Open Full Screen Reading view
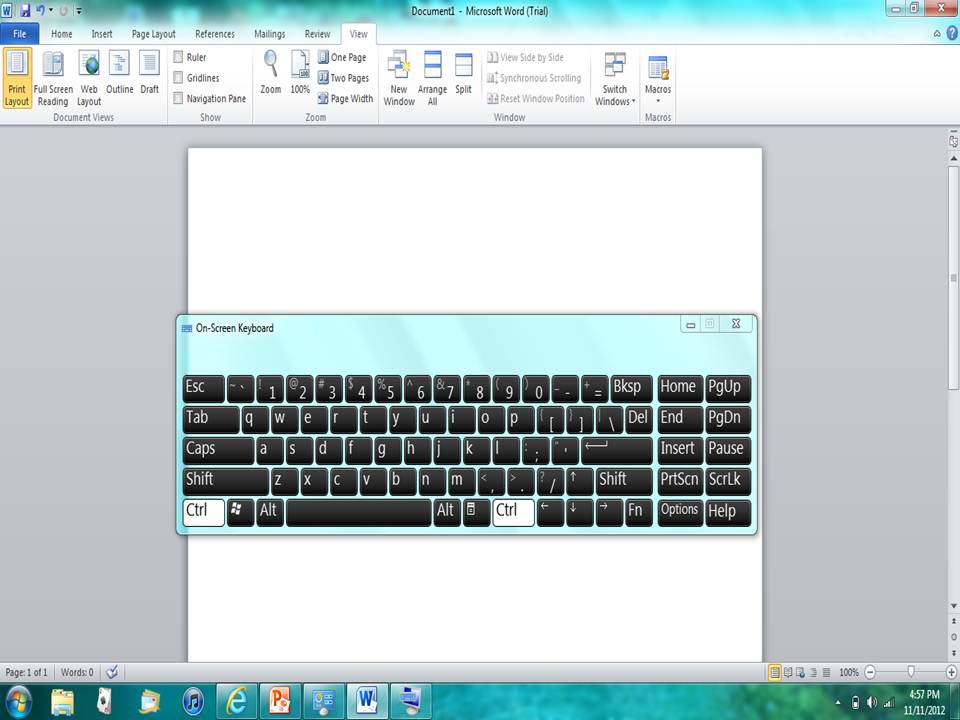This screenshot has height=720, width=960. (x=53, y=78)
